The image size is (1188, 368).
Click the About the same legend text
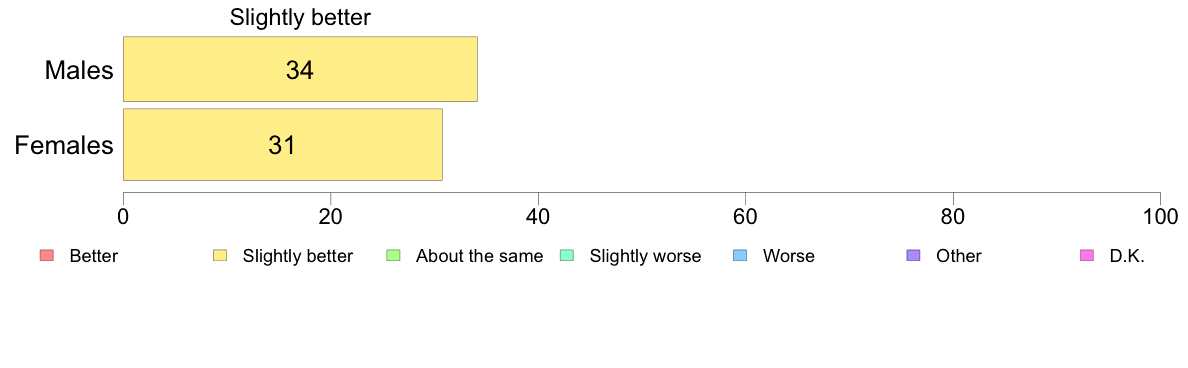pos(480,256)
